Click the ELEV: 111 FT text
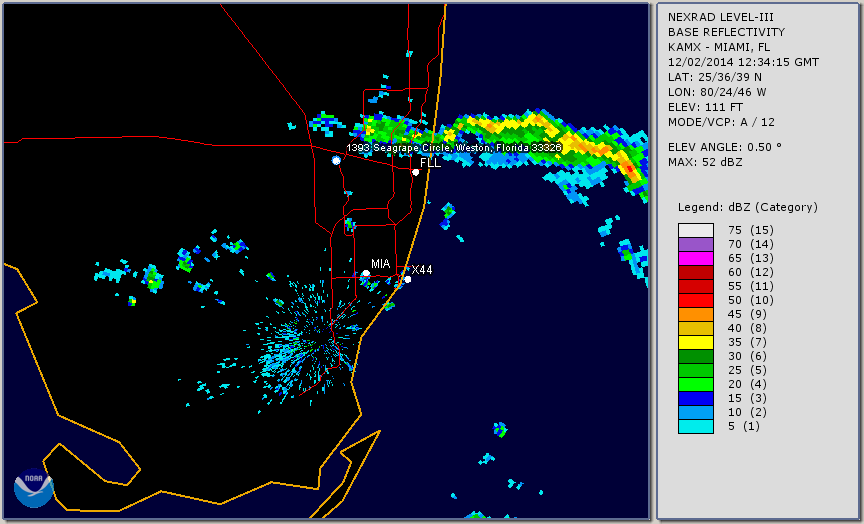 [705, 107]
